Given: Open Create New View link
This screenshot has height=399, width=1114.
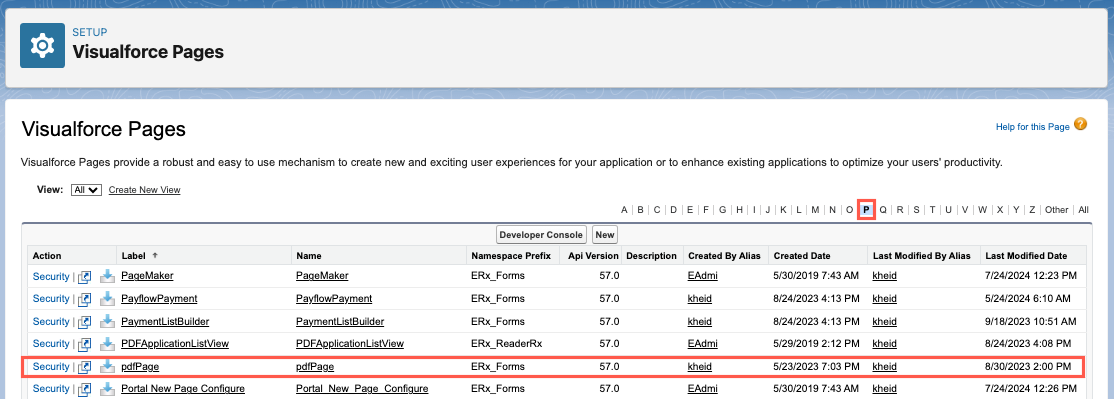Looking at the screenshot, I should pyautogui.click(x=144, y=190).
